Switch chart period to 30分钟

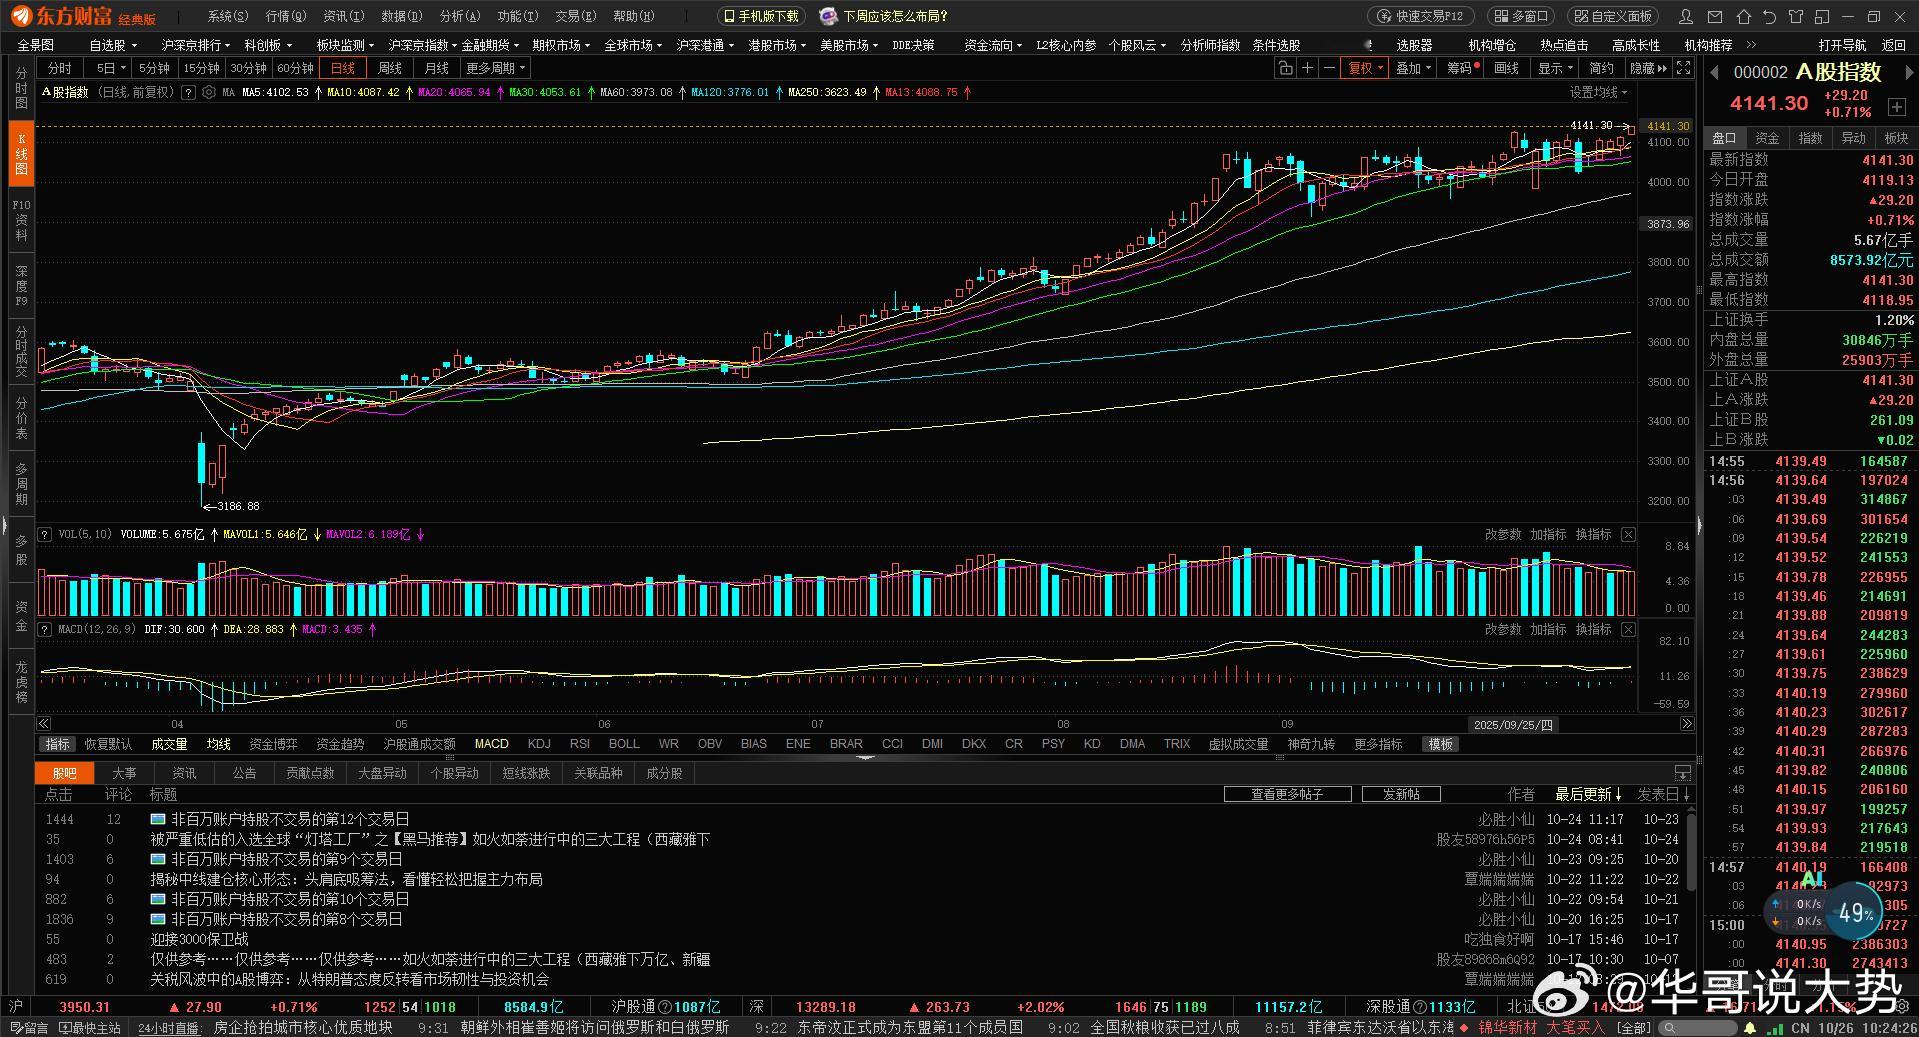[248, 68]
